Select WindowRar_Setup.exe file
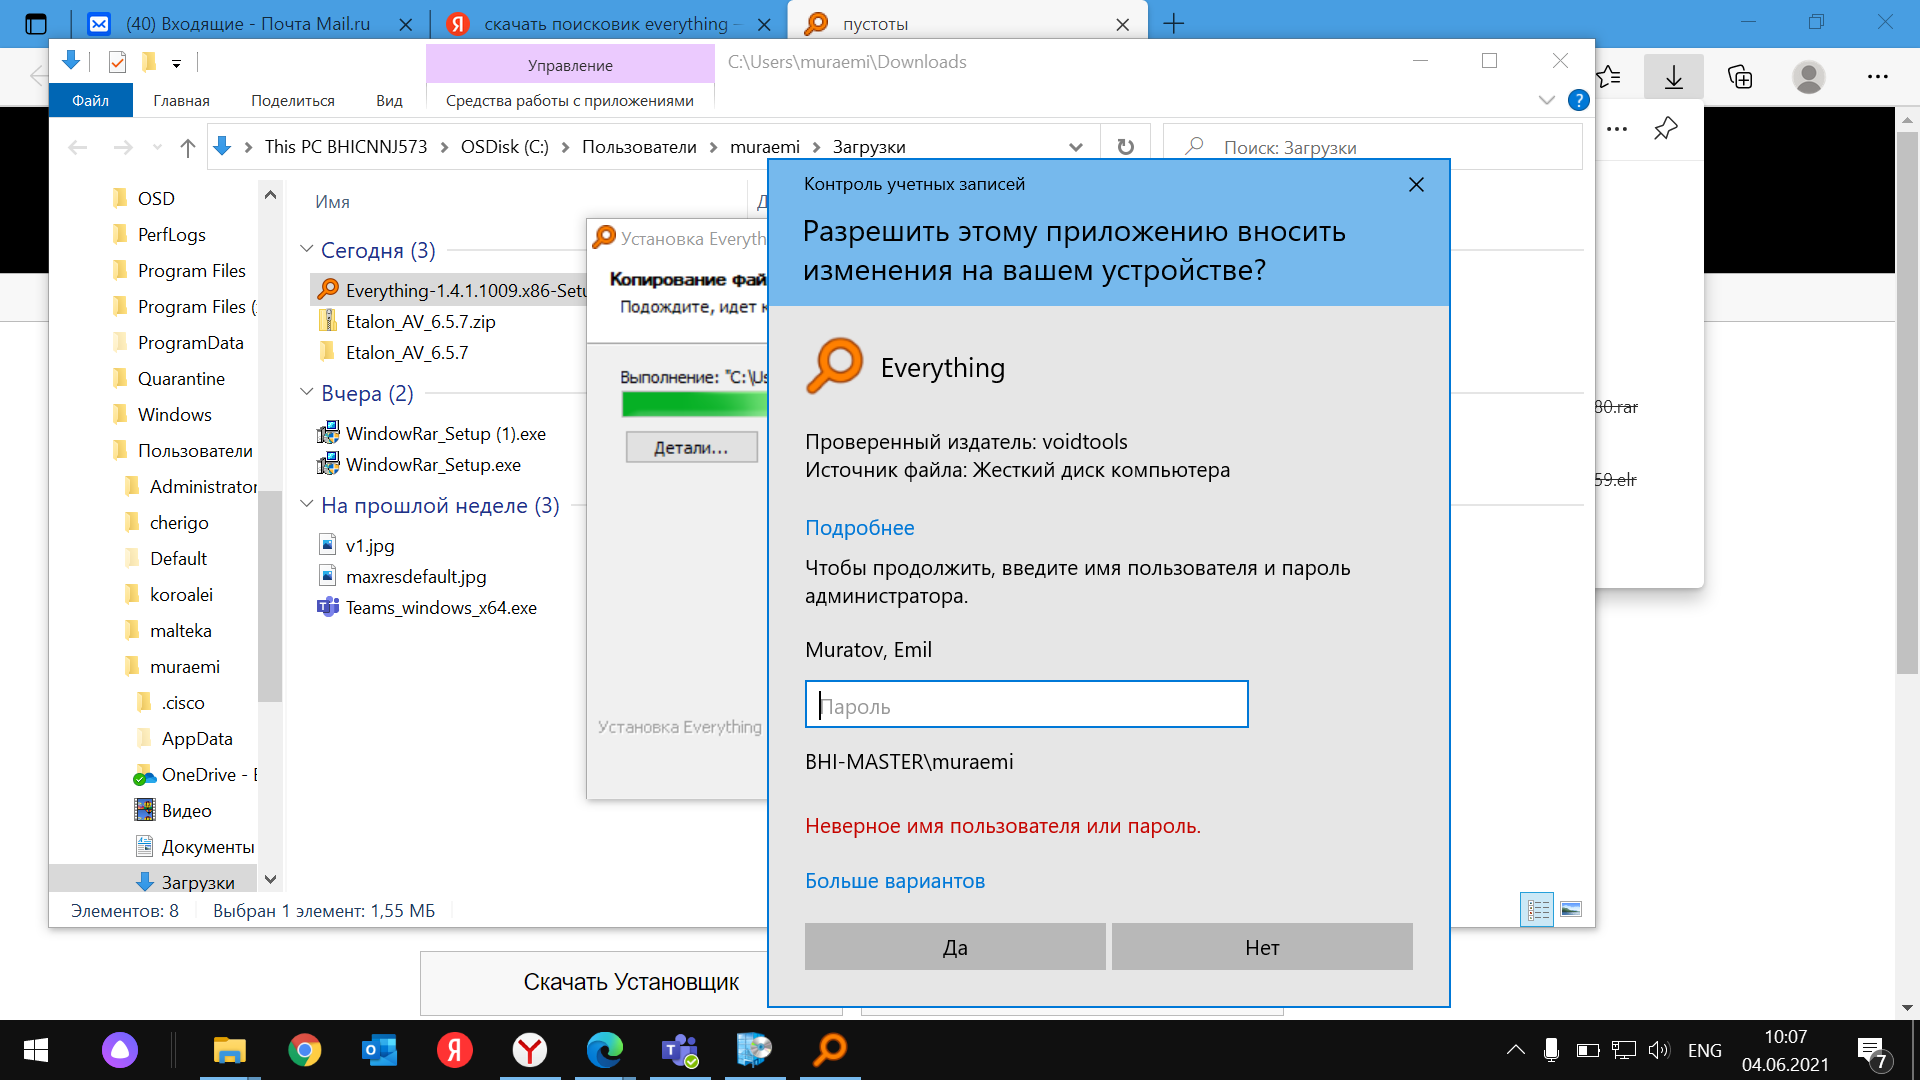 433,465
